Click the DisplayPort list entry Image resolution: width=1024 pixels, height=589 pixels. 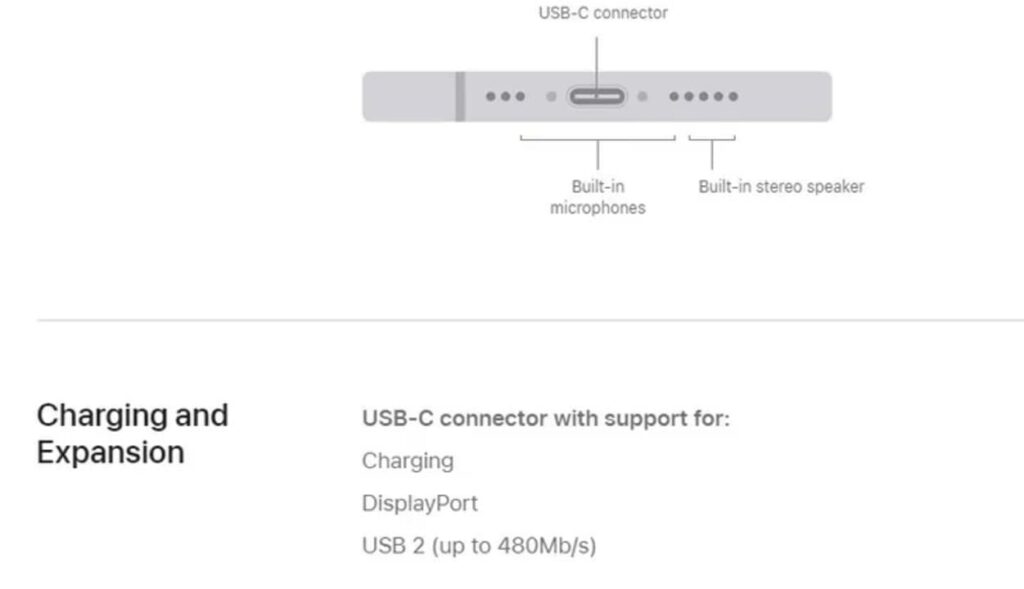(x=420, y=503)
